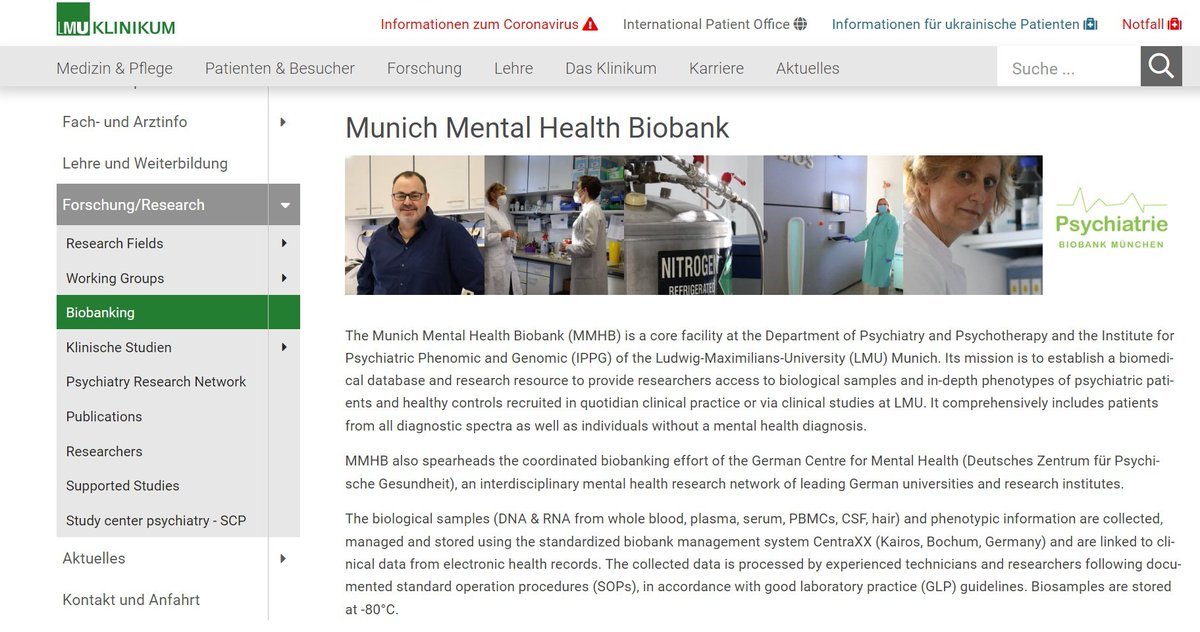This screenshot has height=632, width=1200.
Task: Collapse the Forschung/Research section arrow
Action: [x=284, y=205]
